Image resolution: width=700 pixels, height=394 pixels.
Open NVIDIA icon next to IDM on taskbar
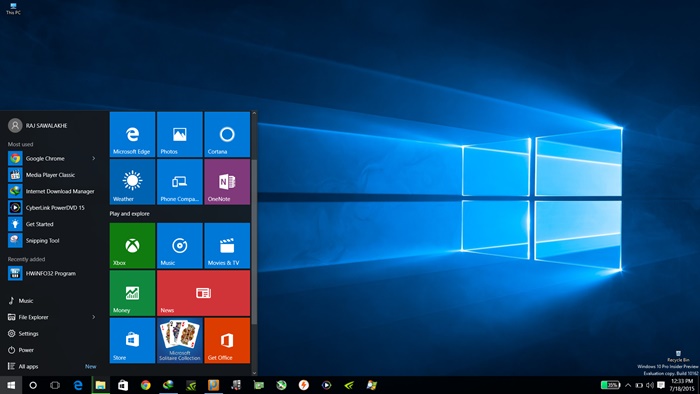(191, 385)
